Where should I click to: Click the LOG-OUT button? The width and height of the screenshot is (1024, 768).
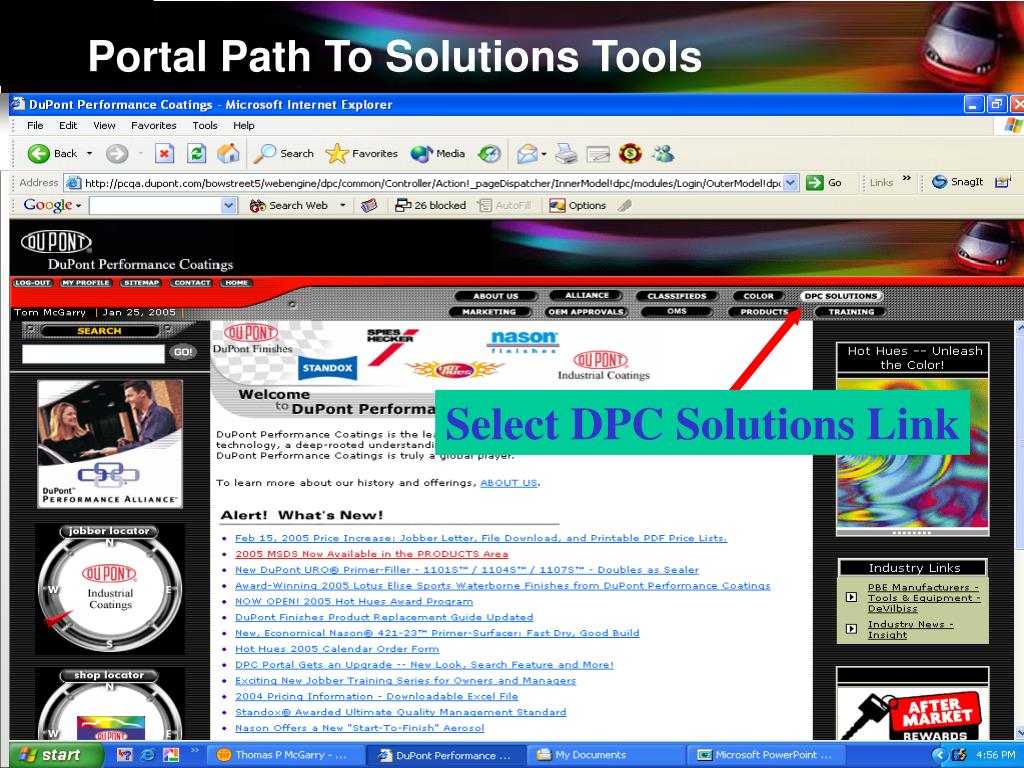click(x=33, y=283)
